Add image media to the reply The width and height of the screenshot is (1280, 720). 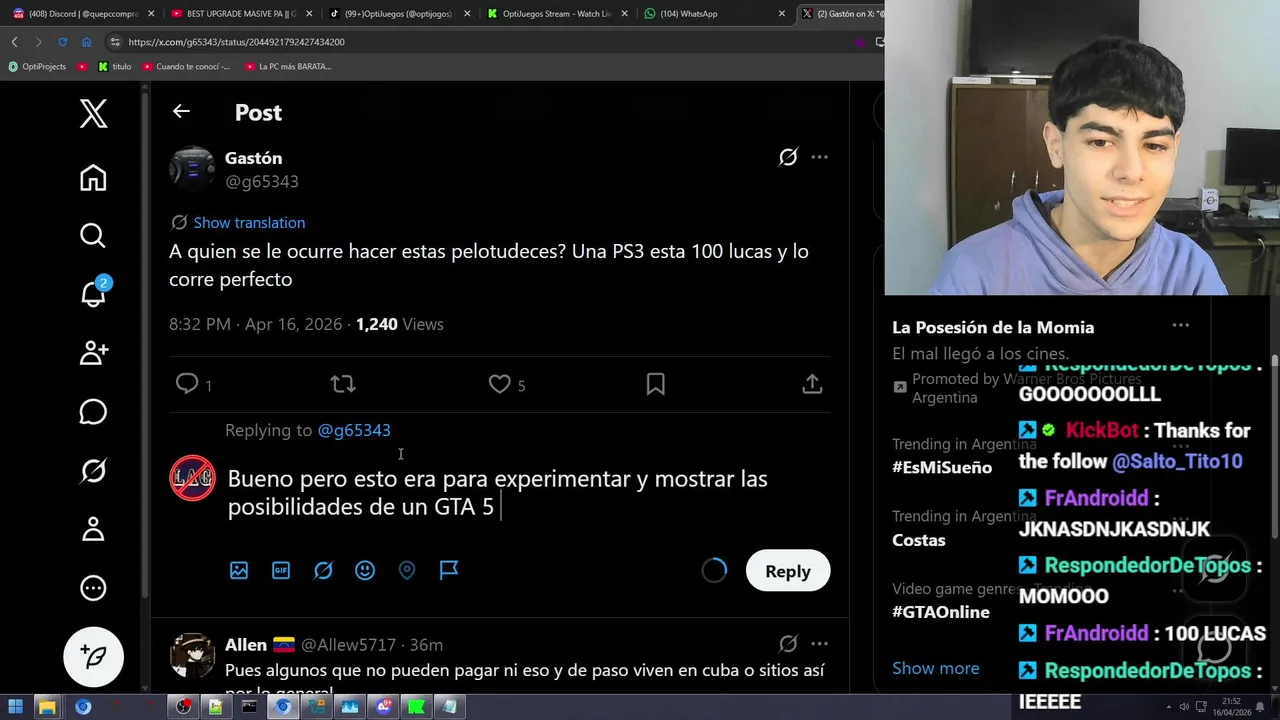239,570
